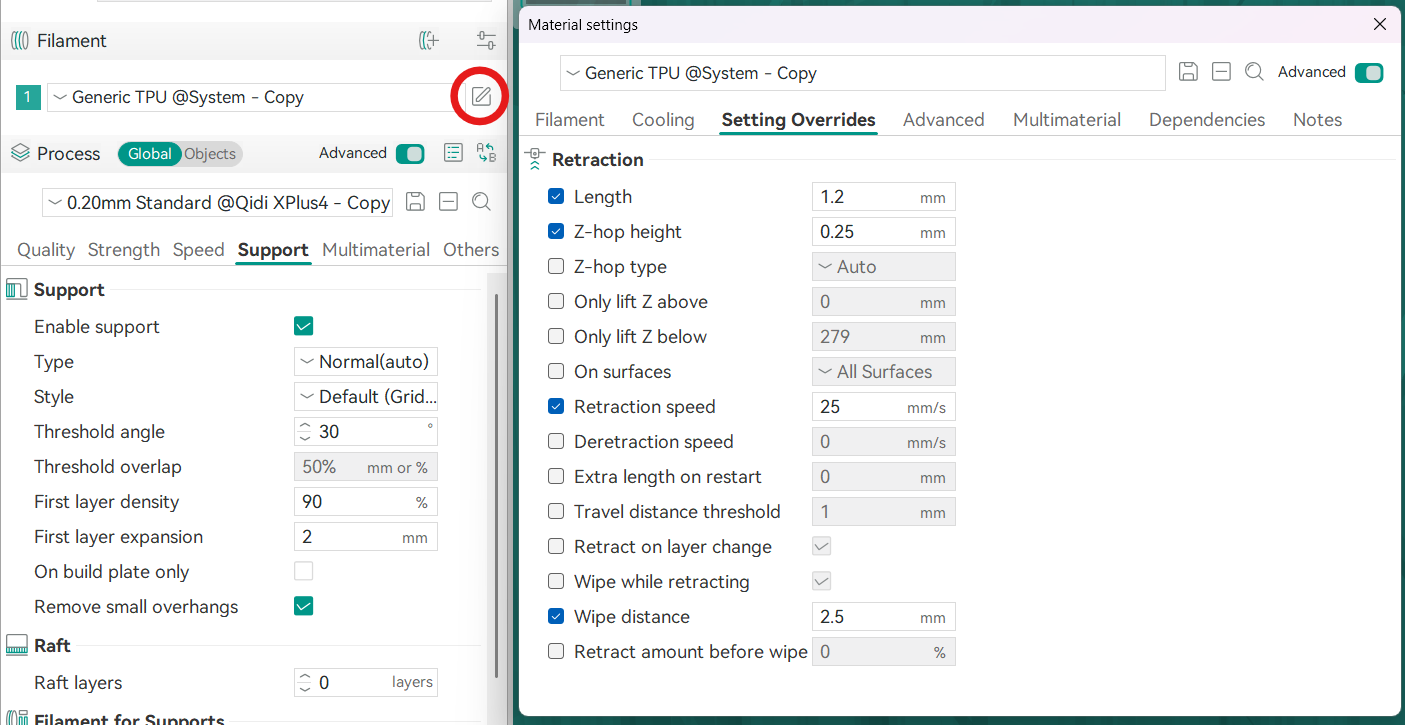
Task: Open the Cooling tab in Material settings
Action: point(663,120)
